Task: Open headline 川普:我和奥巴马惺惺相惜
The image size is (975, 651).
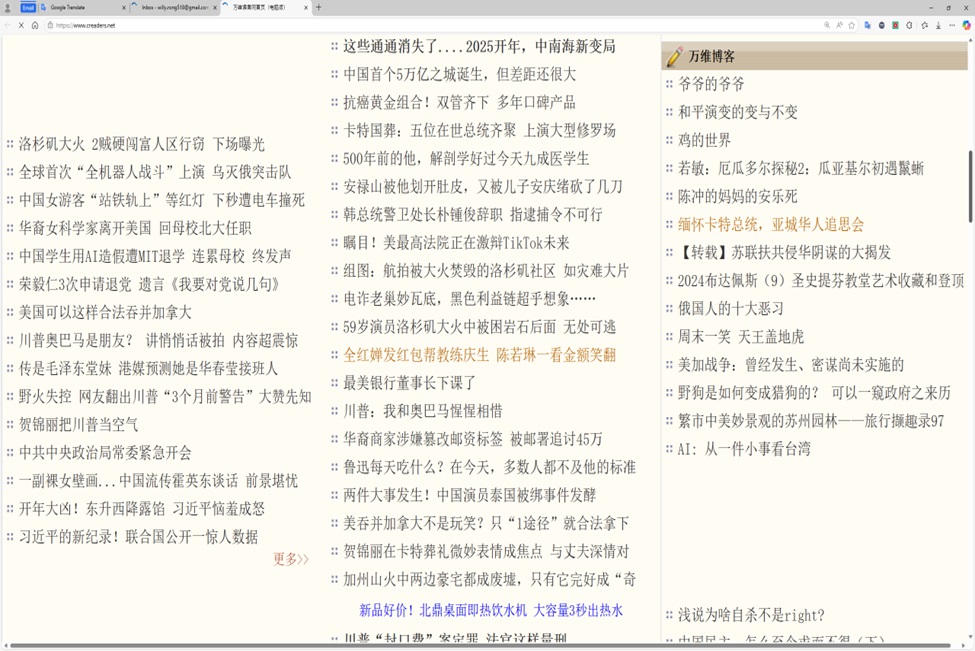Action: 423,411
